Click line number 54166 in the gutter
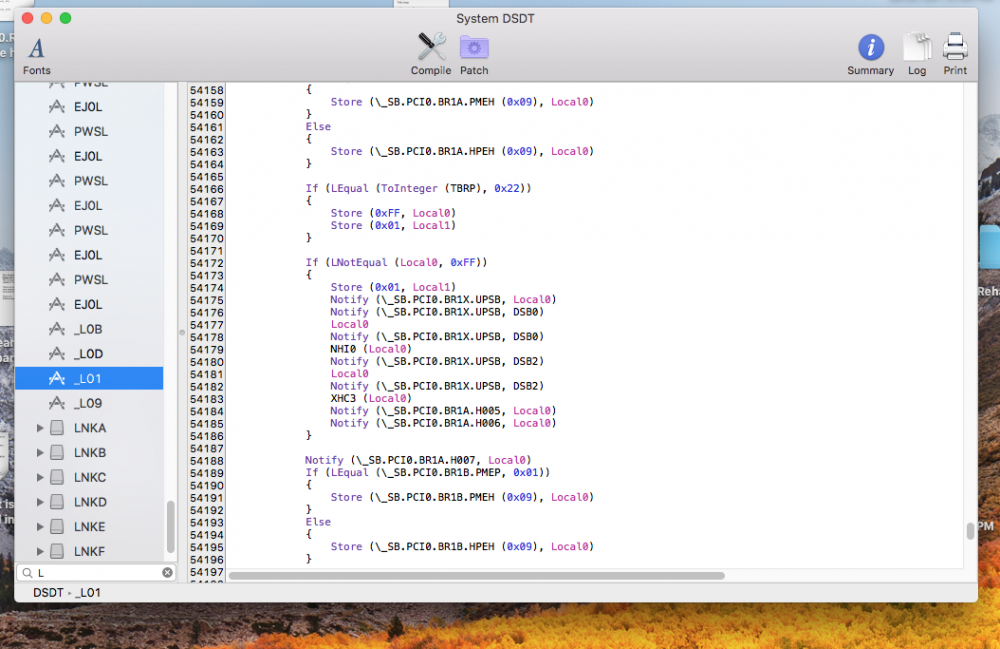 click(207, 189)
